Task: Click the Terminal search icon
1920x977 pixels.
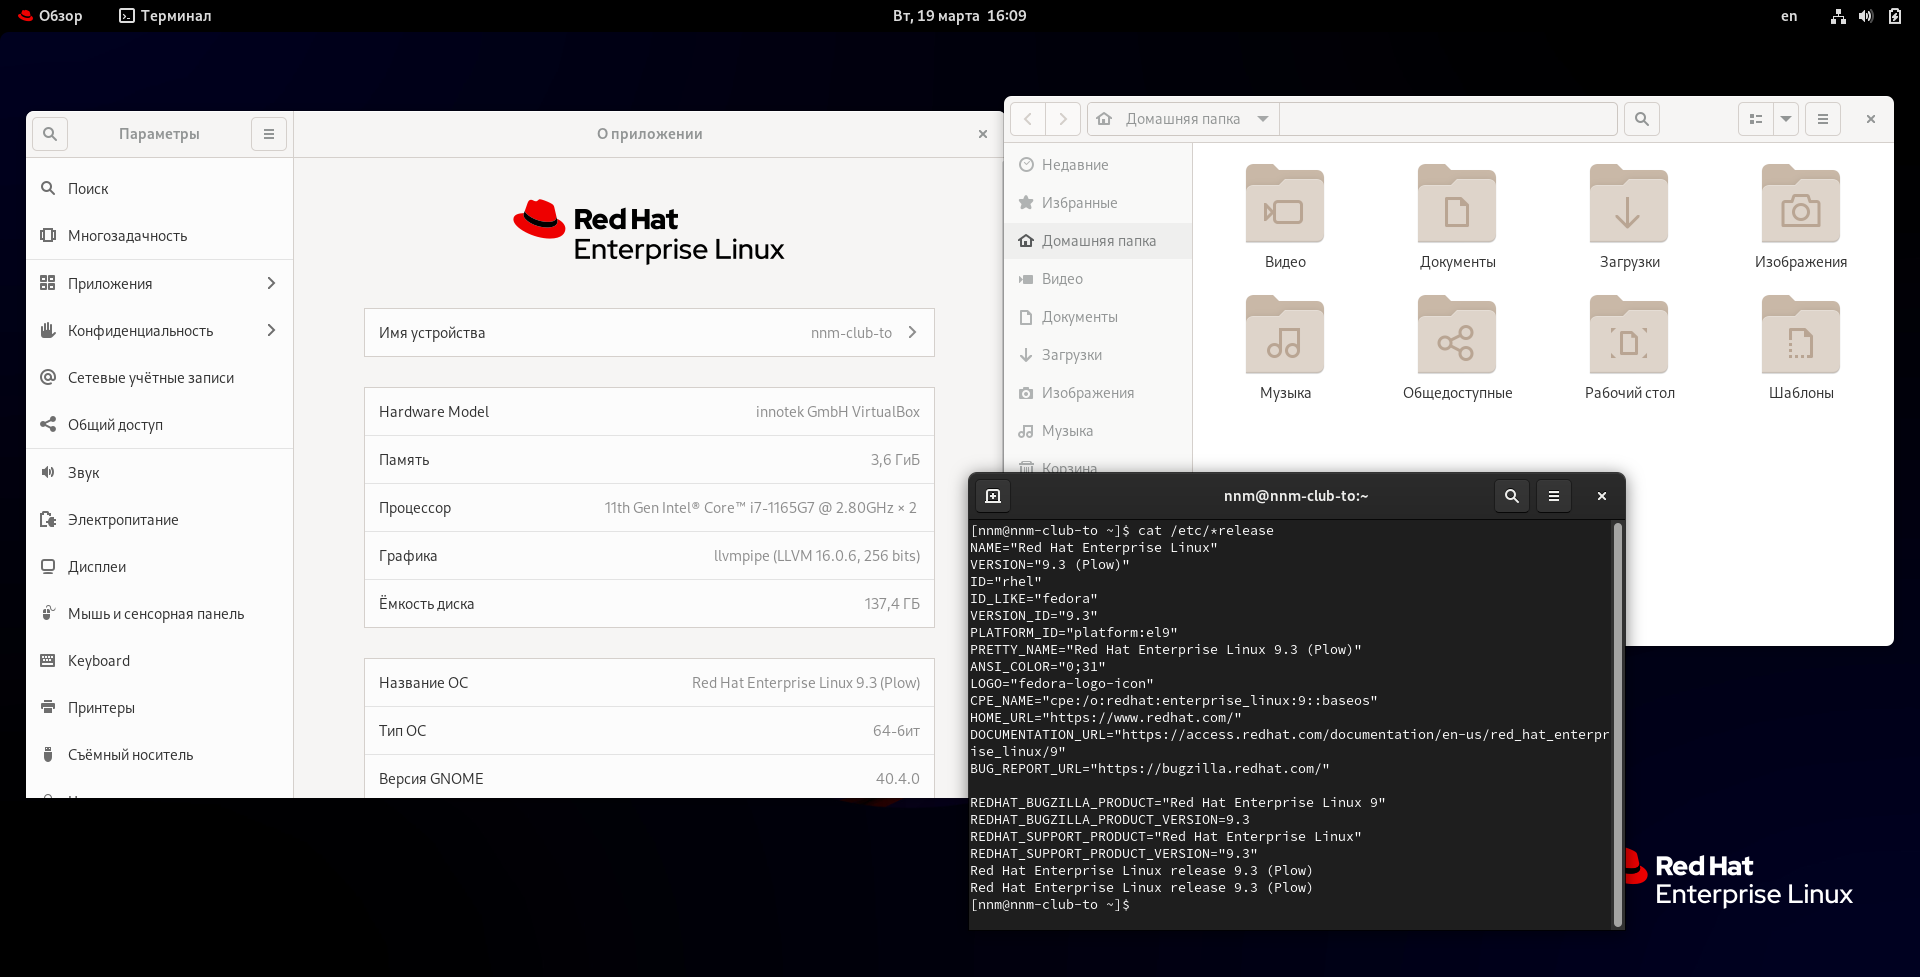Action: coord(1511,496)
